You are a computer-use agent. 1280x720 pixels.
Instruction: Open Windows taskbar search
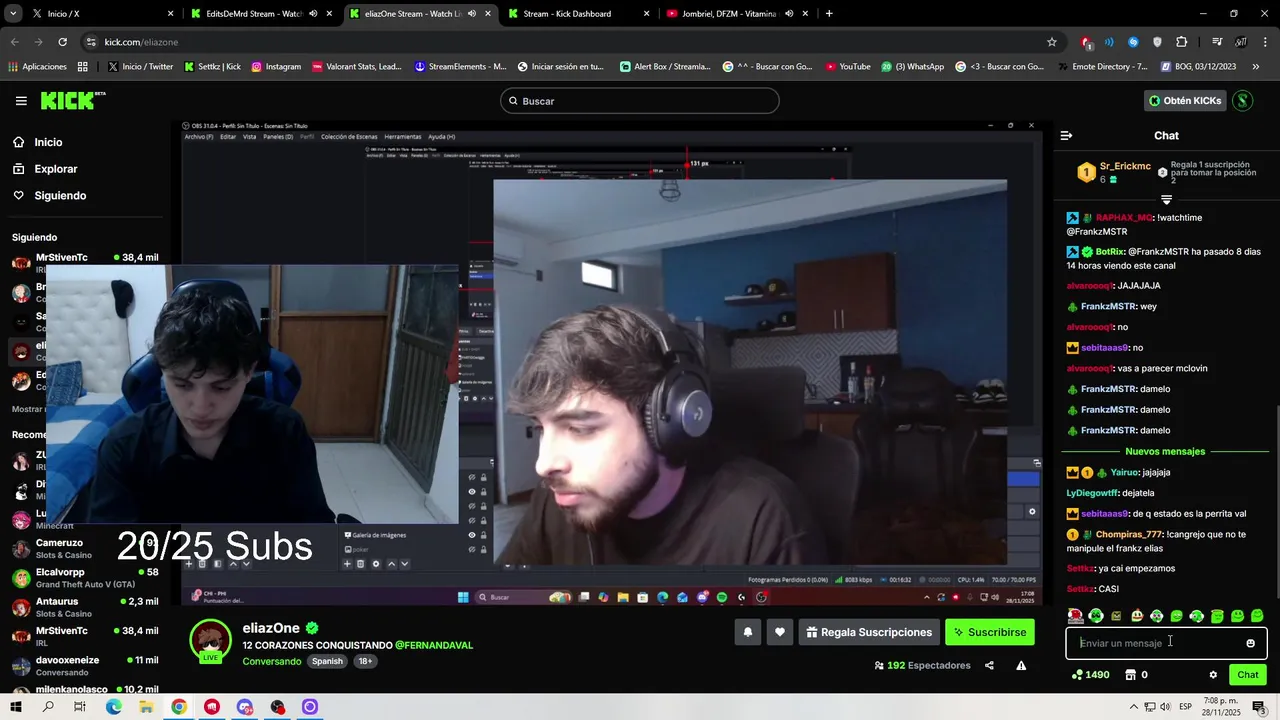tap(48, 707)
